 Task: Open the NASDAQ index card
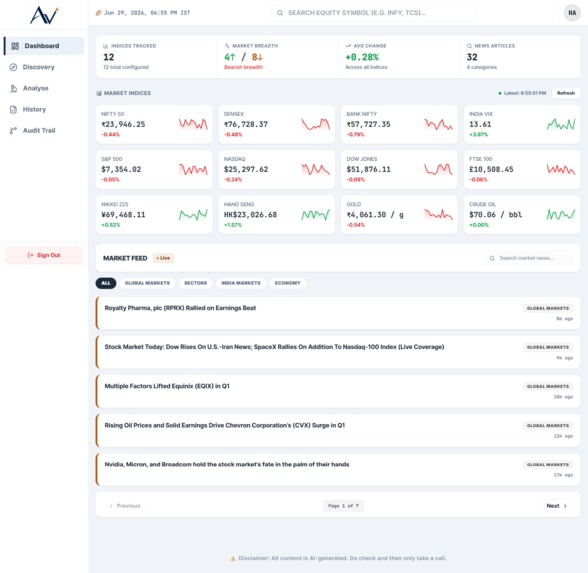coord(277,170)
